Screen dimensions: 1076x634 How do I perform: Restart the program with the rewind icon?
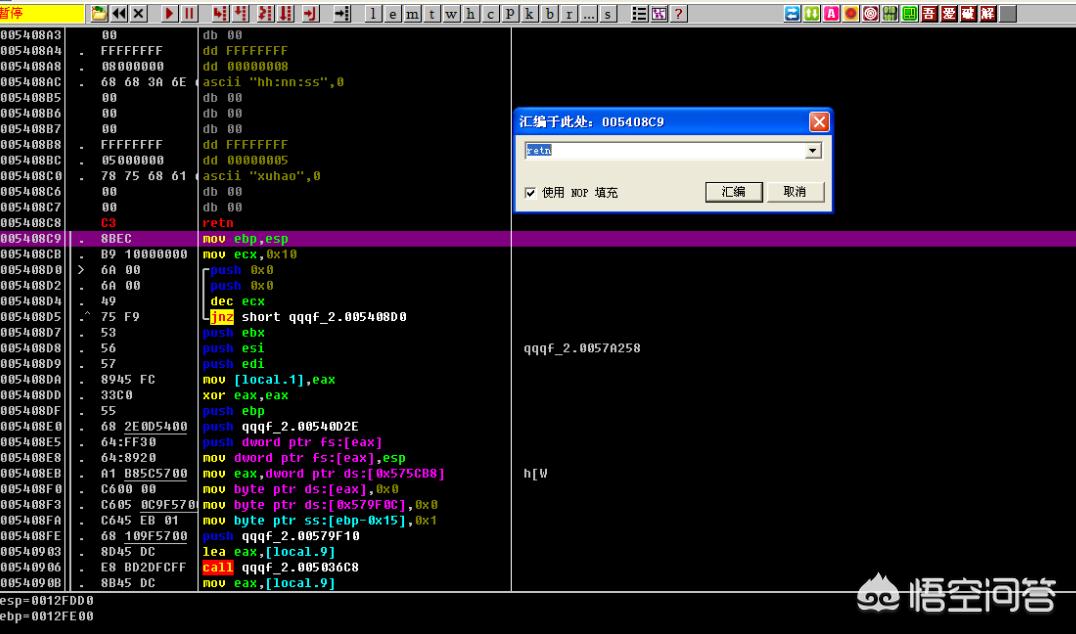point(119,13)
